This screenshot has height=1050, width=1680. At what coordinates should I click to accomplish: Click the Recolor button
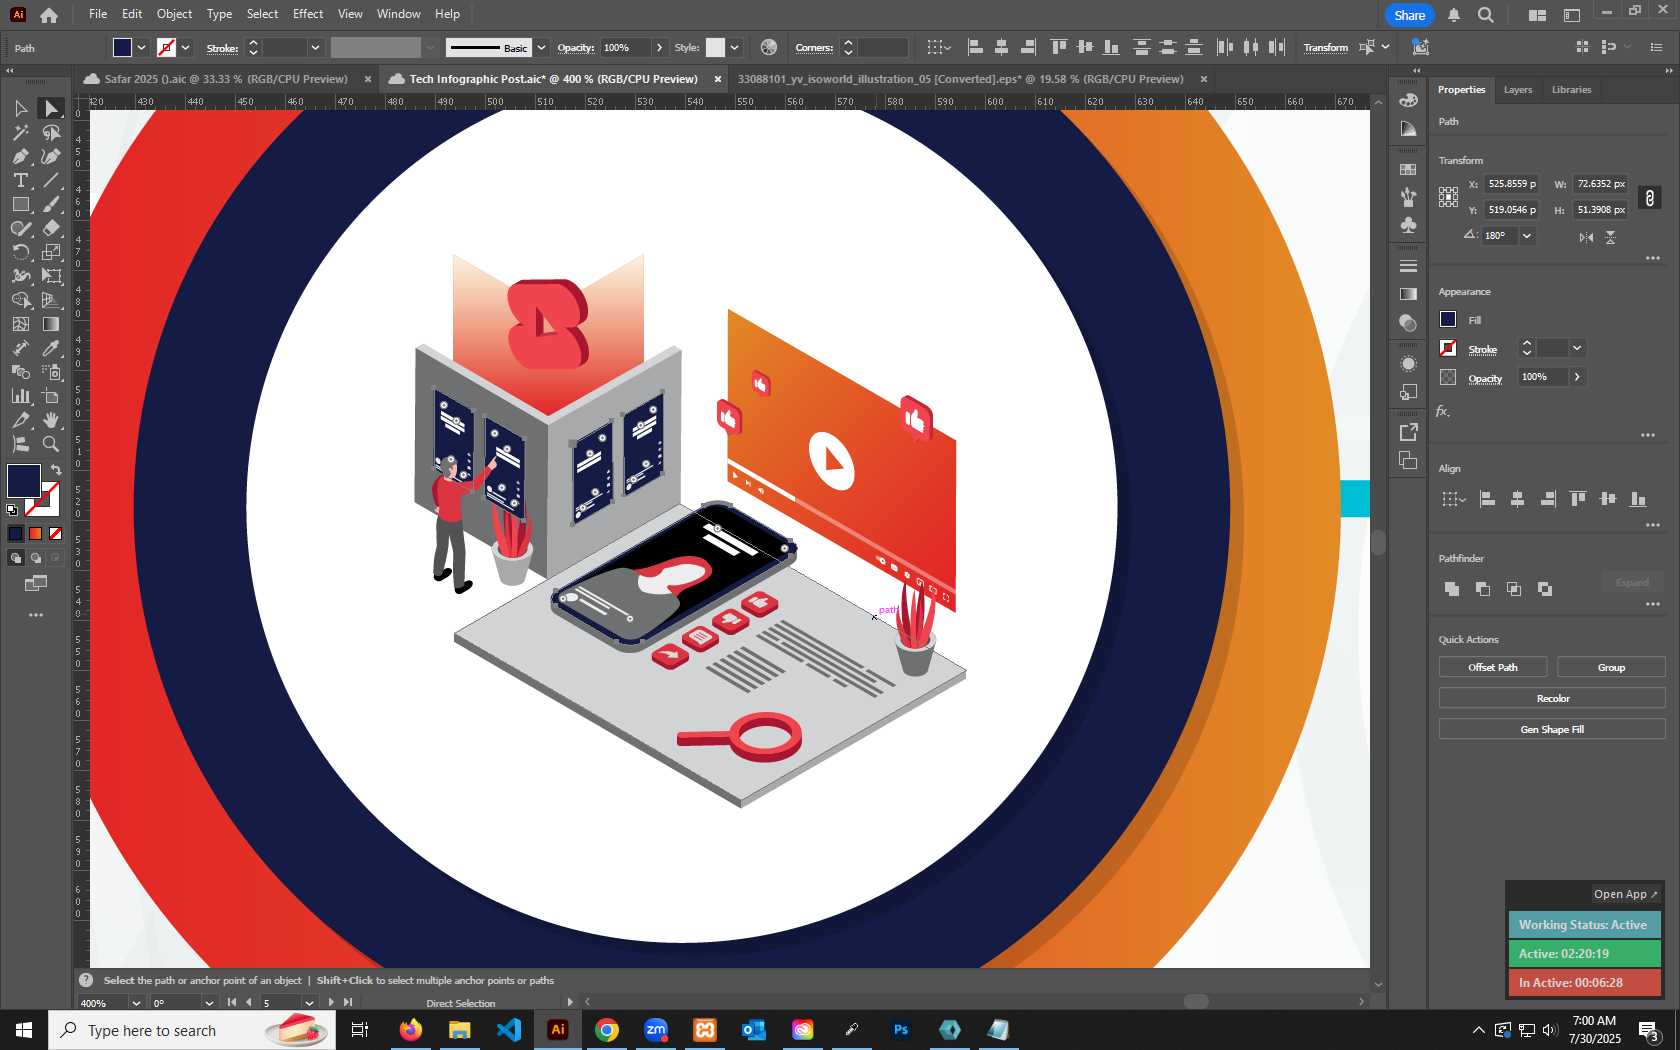(x=1552, y=698)
